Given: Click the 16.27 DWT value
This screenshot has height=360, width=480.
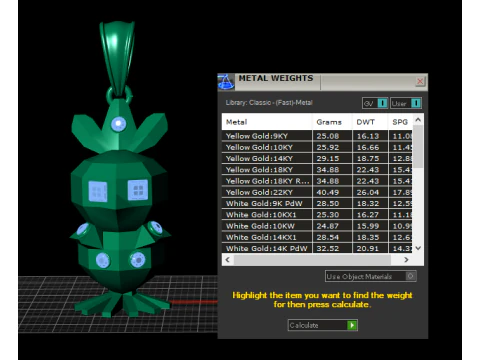Looking at the screenshot, I should [x=368, y=215].
